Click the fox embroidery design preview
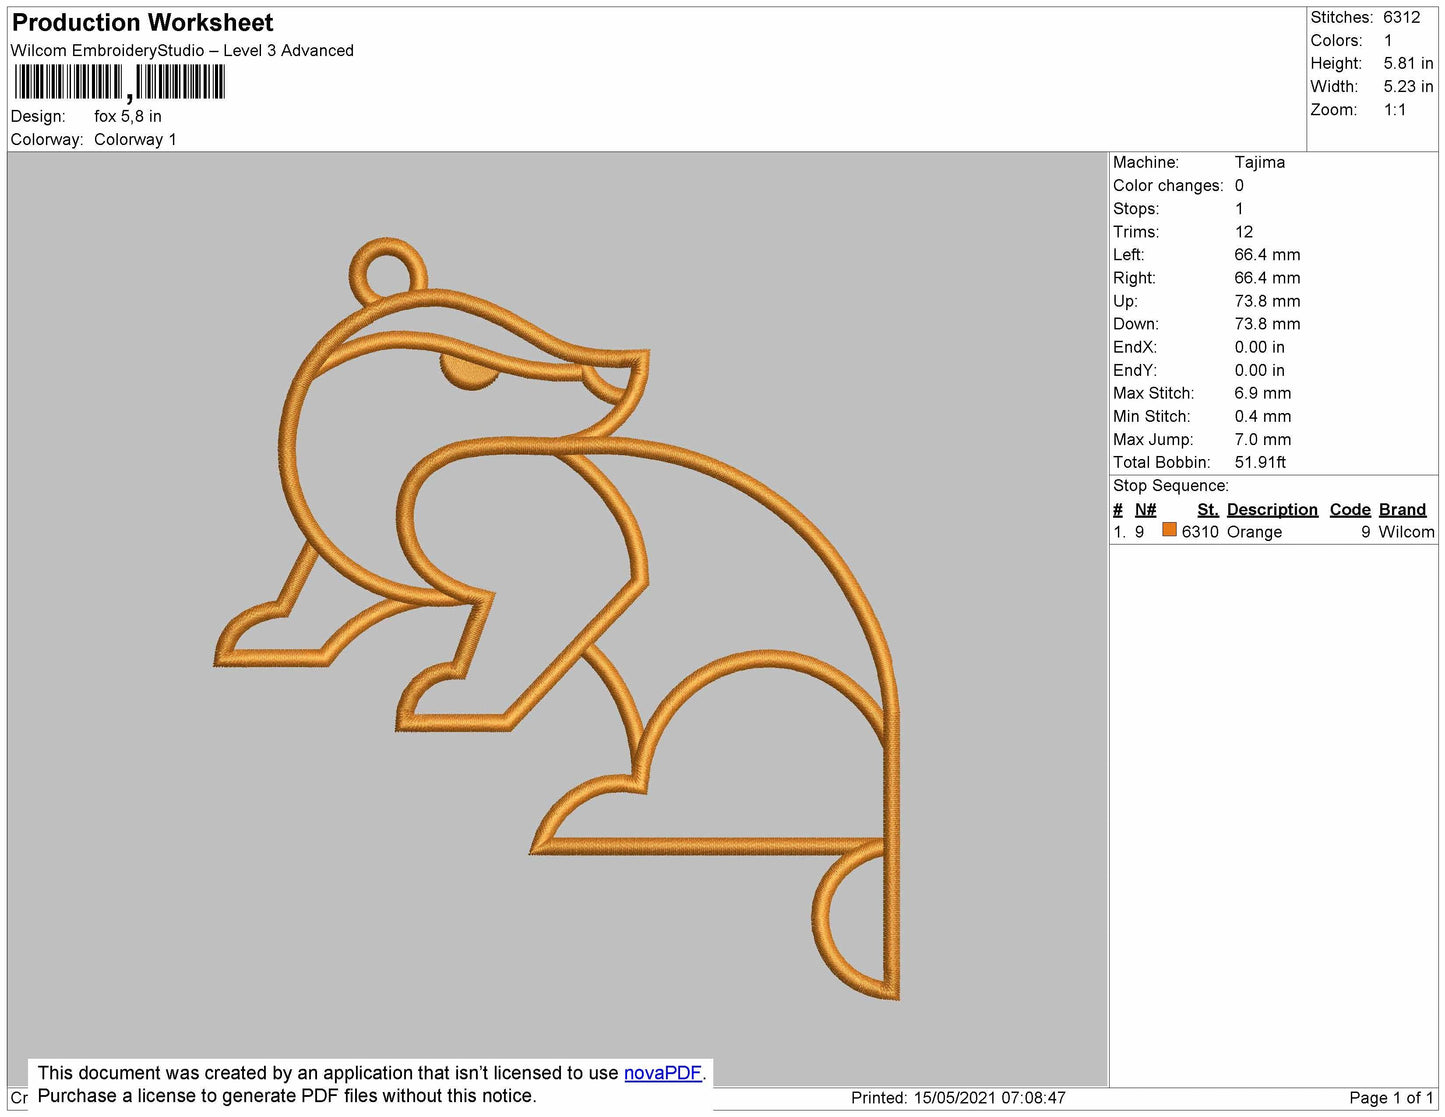 557,619
